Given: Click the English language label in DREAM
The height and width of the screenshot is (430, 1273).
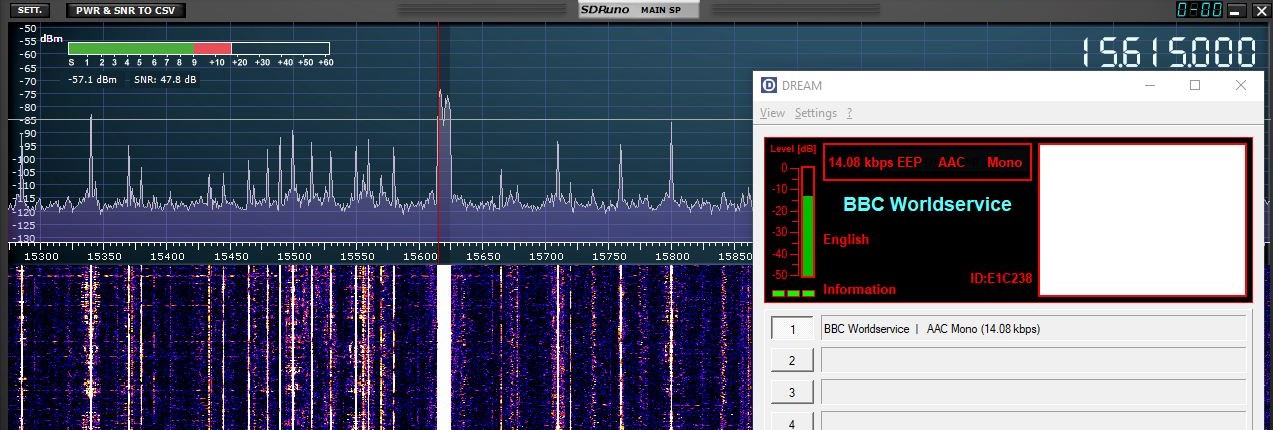Looking at the screenshot, I should click(846, 240).
